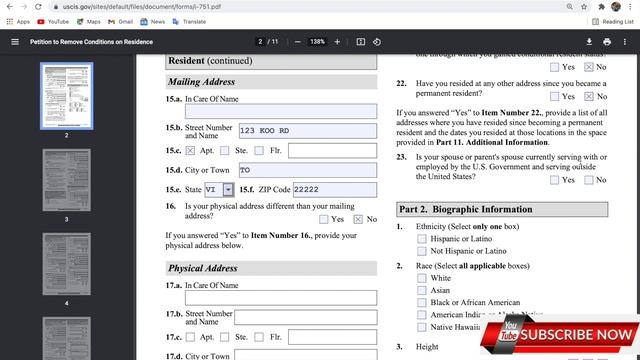Click the browser forward arrow
Screen dimensions: 640x360
pyautogui.click(x=24, y=7)
